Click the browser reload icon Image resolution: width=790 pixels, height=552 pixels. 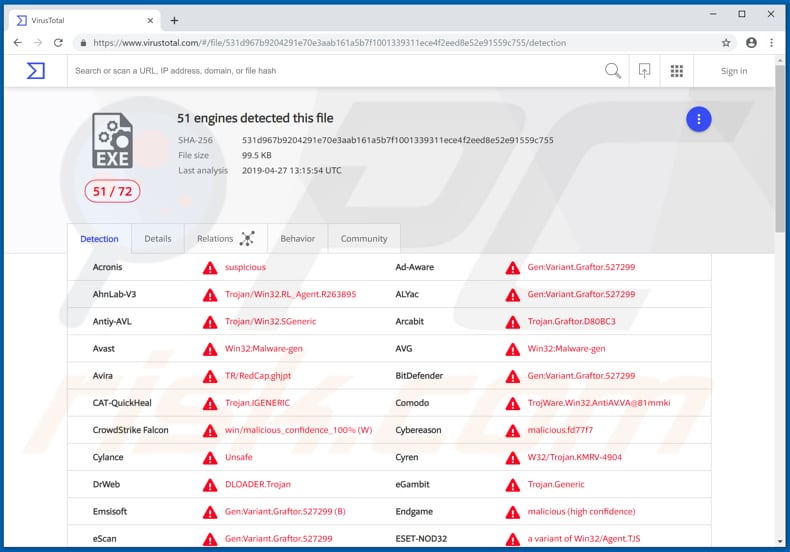(x=58, y=43)
